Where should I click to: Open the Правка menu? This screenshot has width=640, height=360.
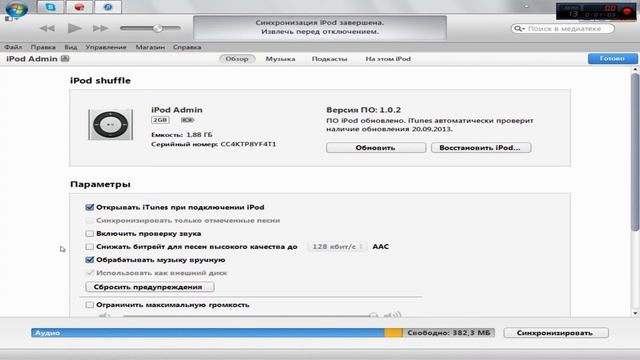click(43, 47)
